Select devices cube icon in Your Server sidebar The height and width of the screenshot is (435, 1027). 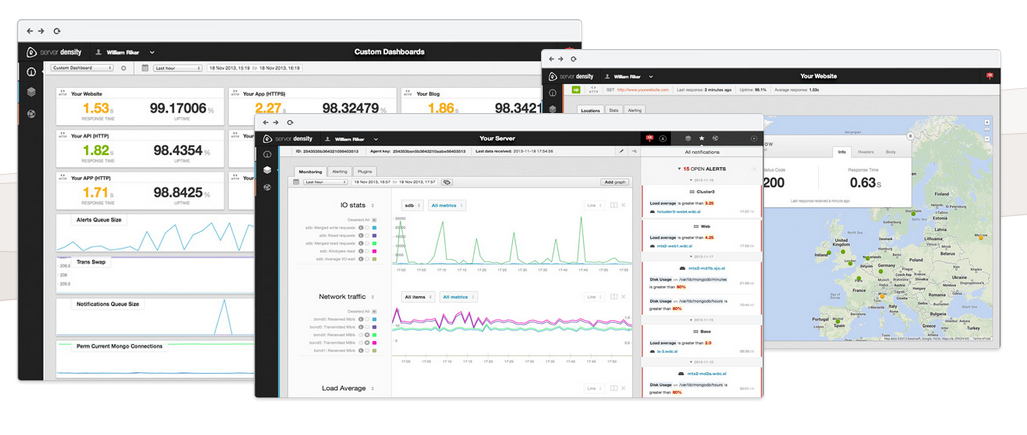(x=267, y=170)
